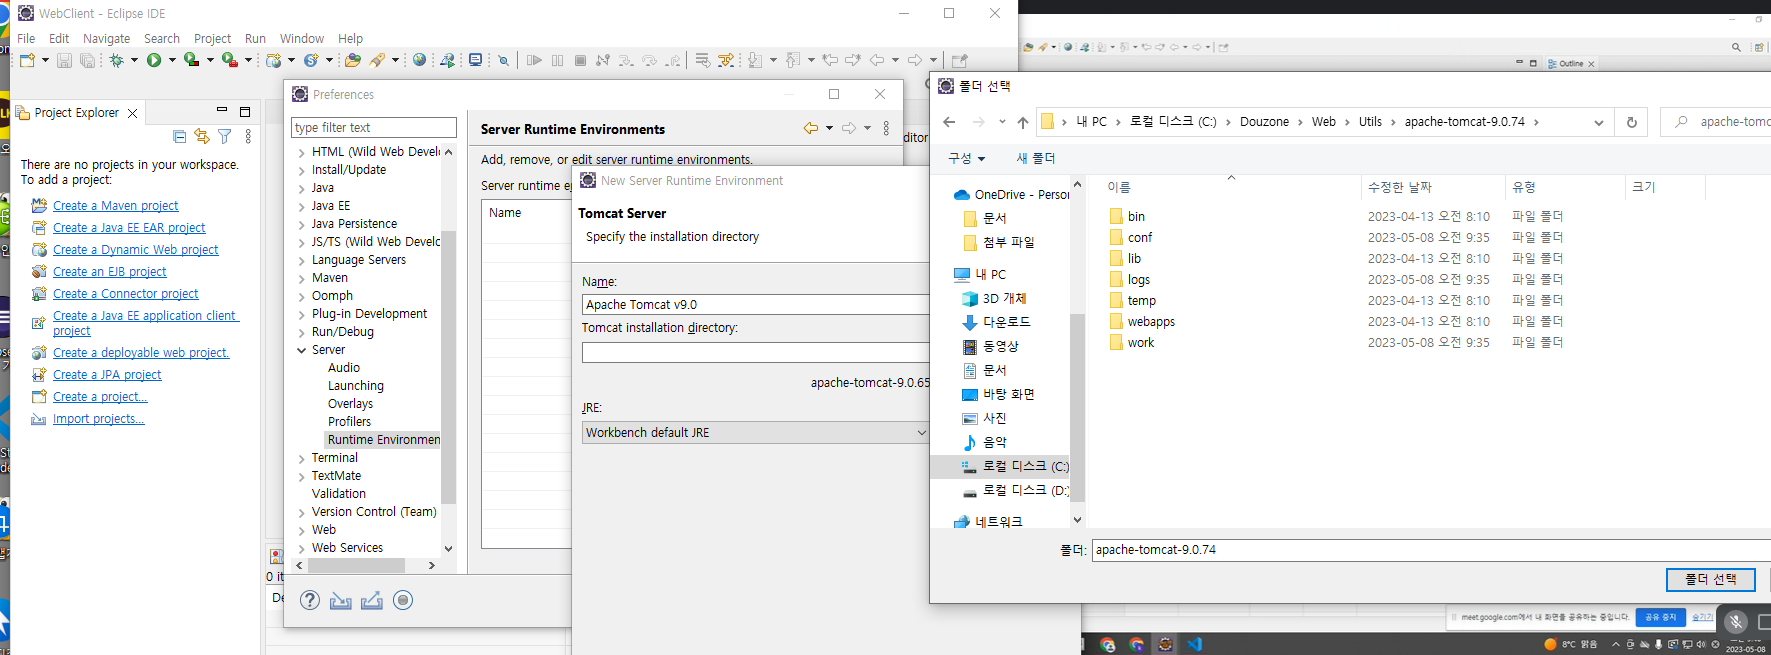Screen dimensions: 1771x655
Task: Collapse the Server preferences node
Action: (302, 350)
